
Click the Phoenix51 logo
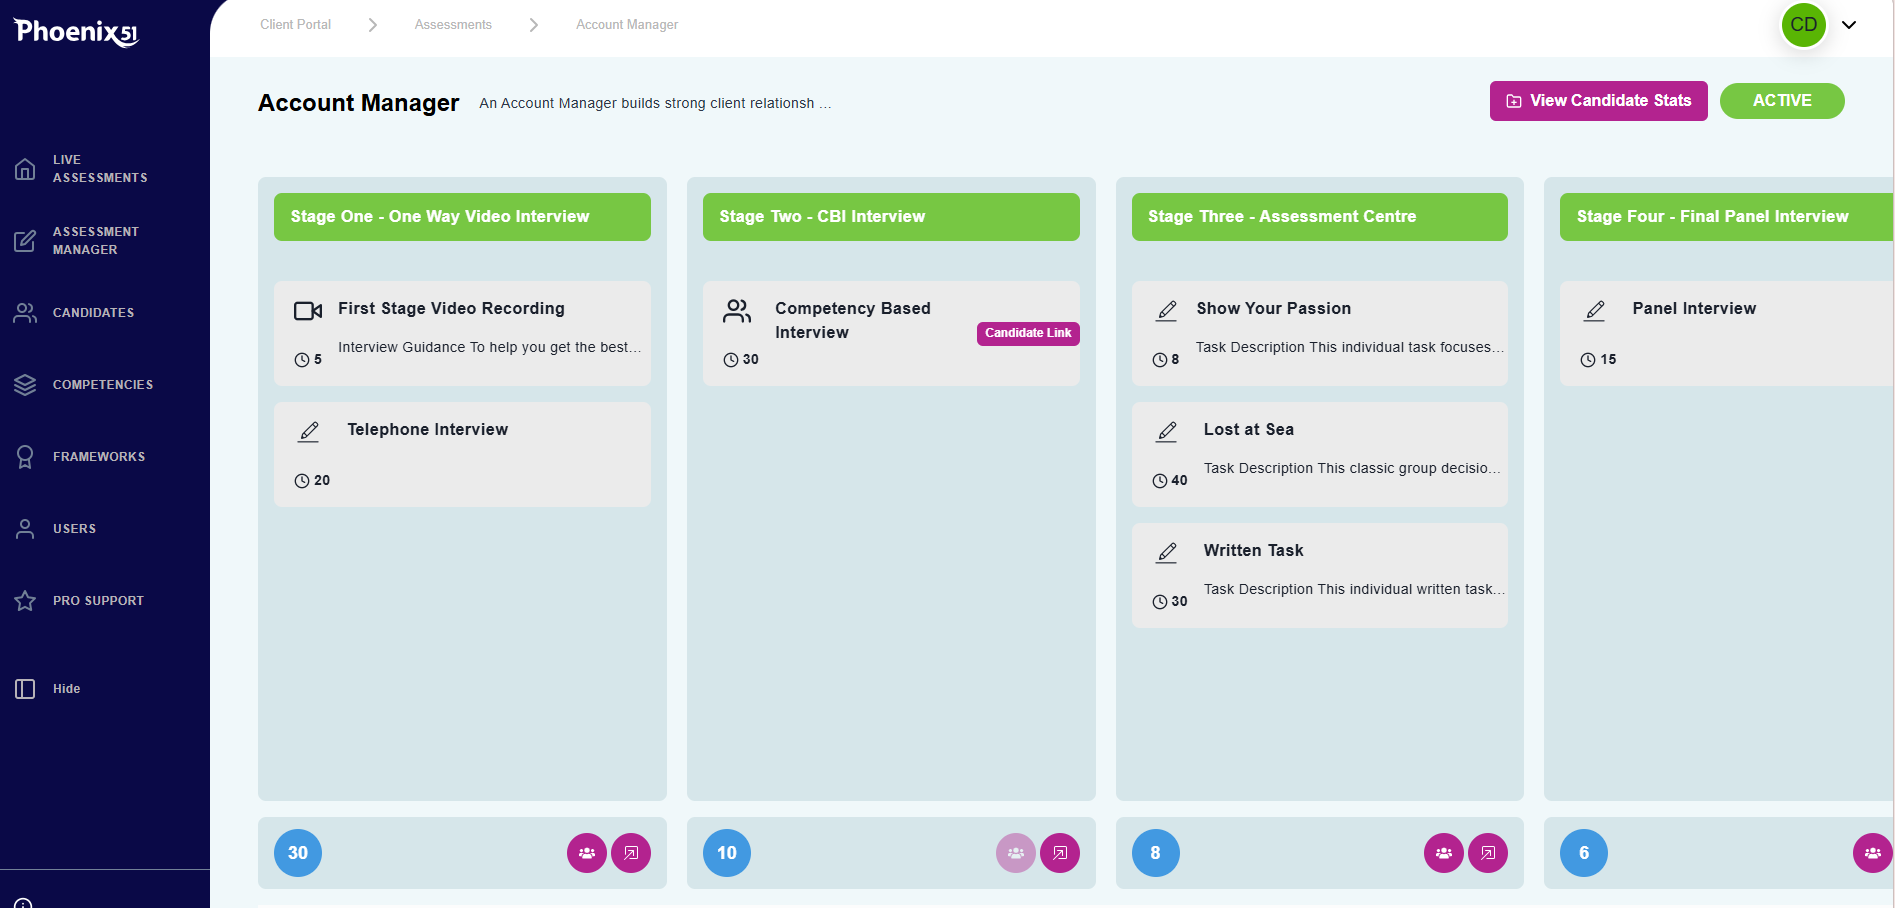click(x=76, y=33)
